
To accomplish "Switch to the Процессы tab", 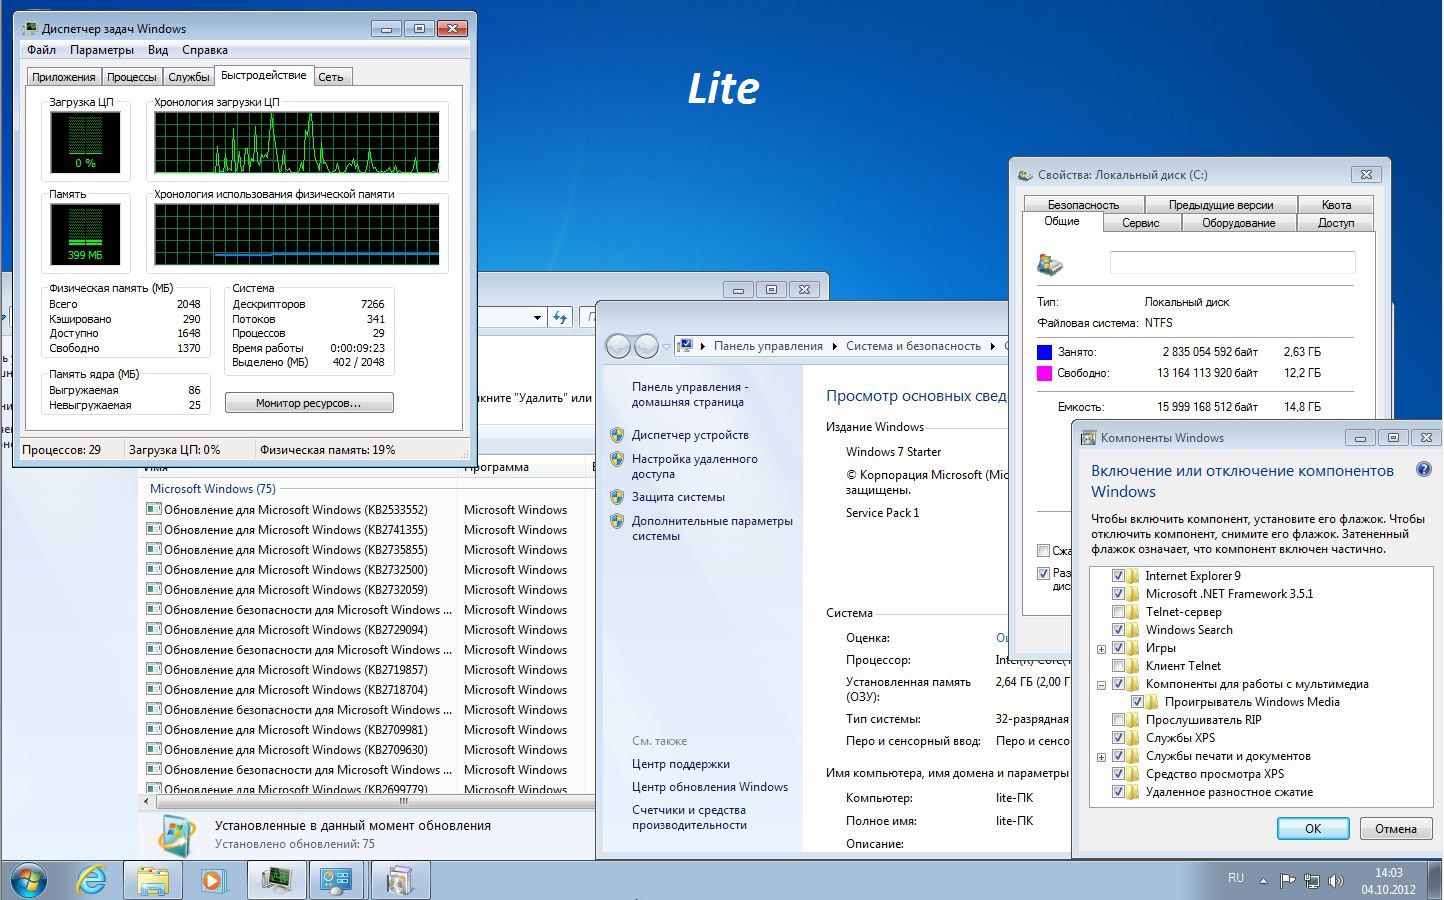I will [131, 77].
